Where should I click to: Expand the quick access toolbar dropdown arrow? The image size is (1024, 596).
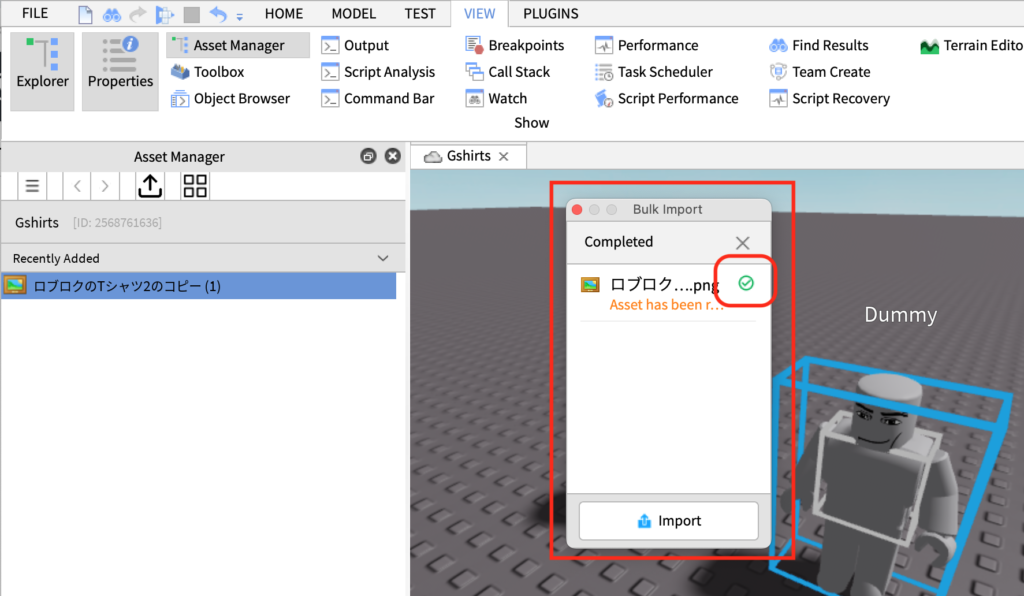pyautogui.click(x=240, y=16)
